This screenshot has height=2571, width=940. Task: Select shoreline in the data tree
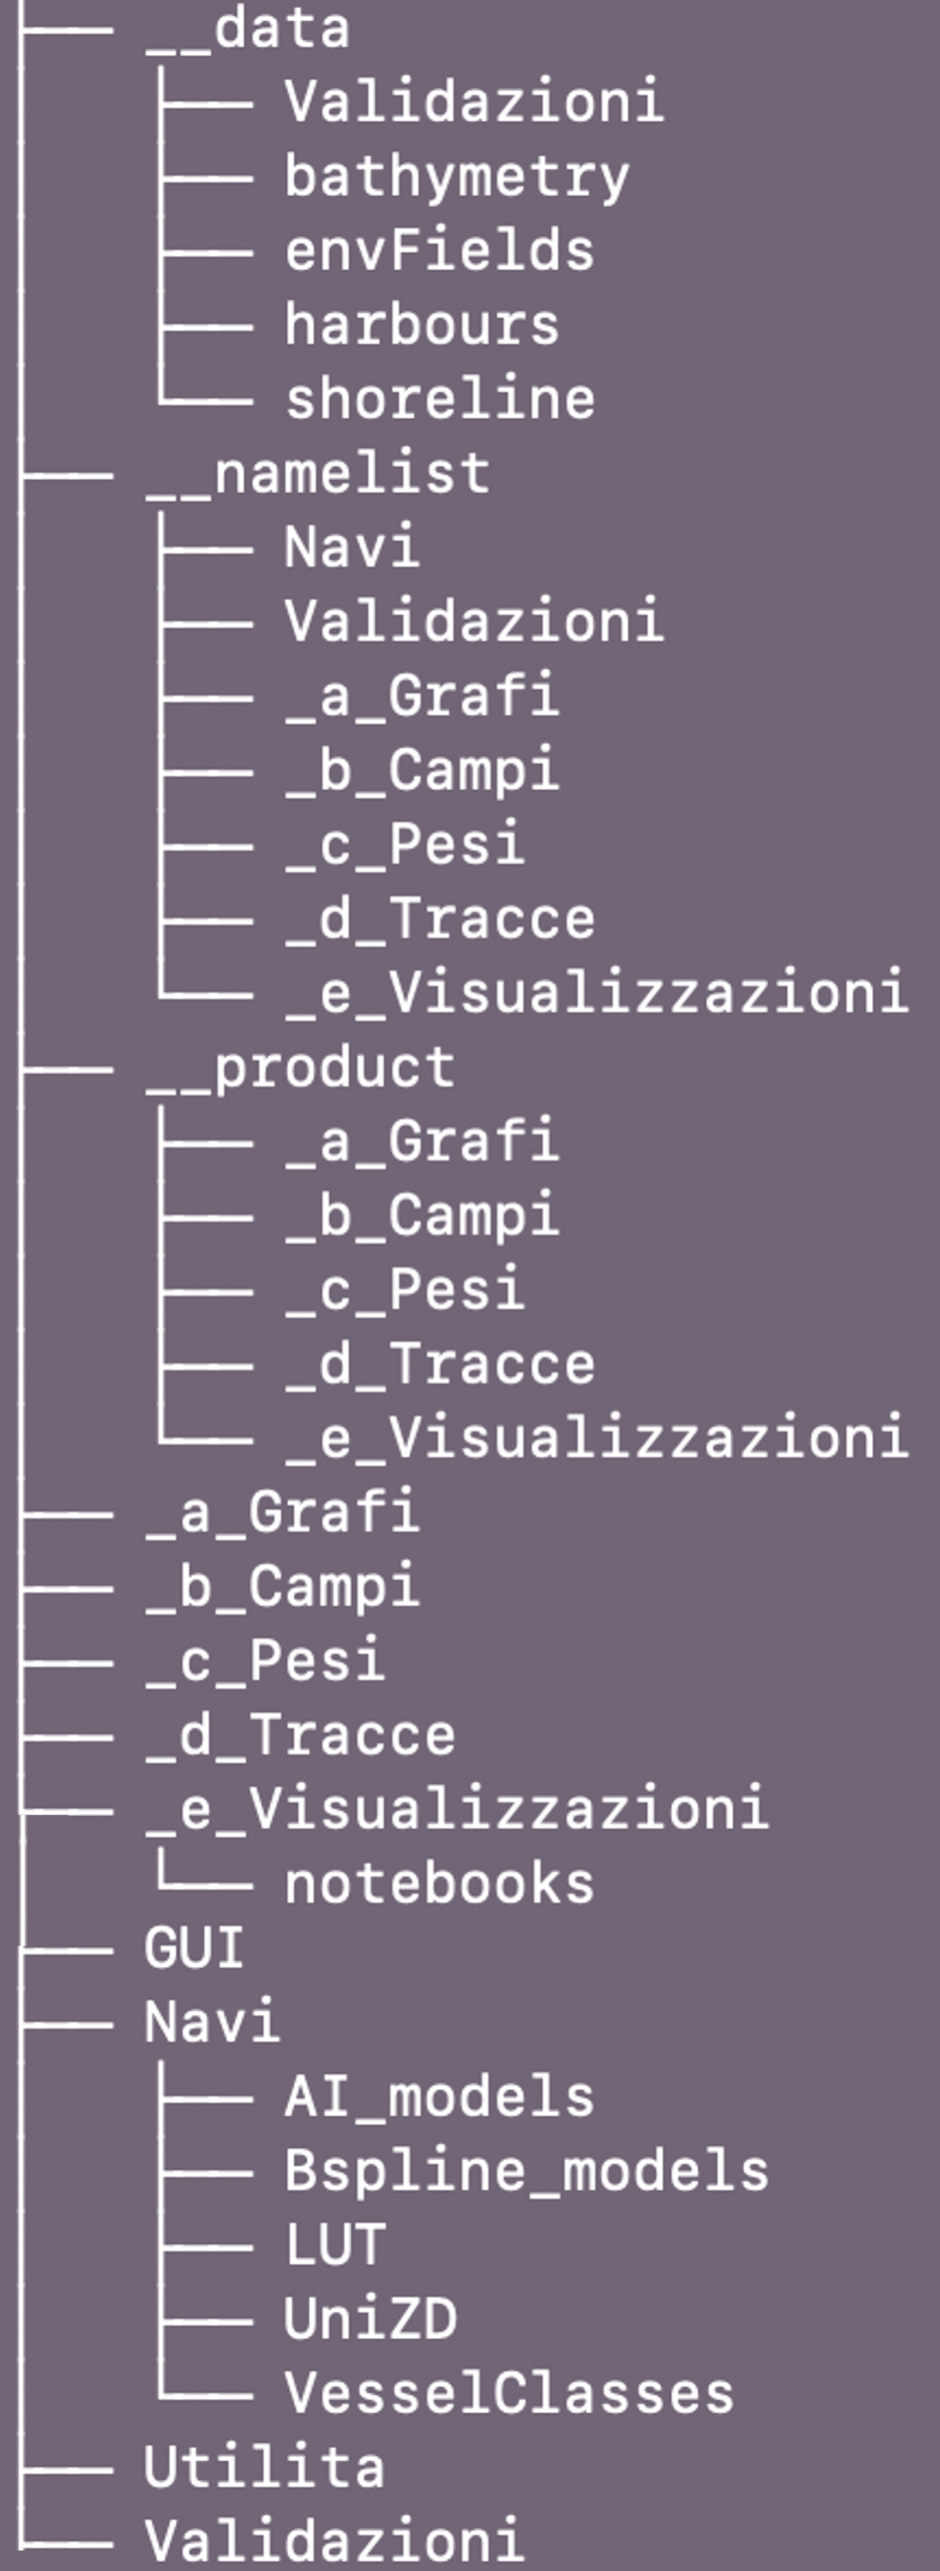click(x=439, y=398)
